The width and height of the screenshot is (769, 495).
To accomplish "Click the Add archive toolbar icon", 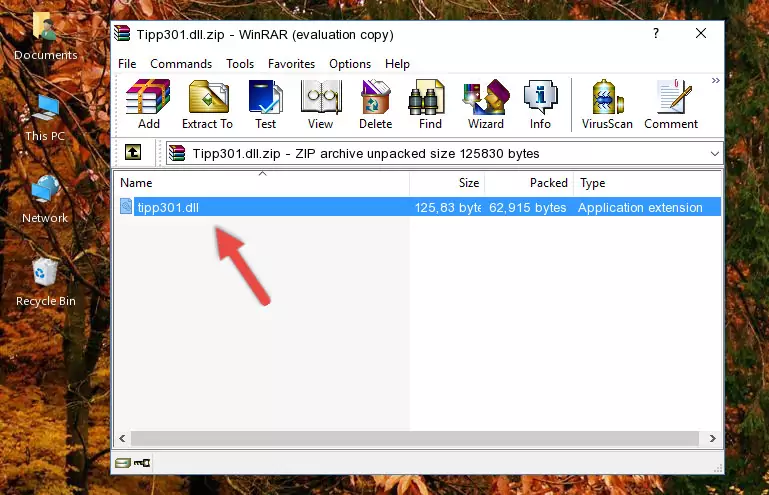I will (x=148, y=104).
